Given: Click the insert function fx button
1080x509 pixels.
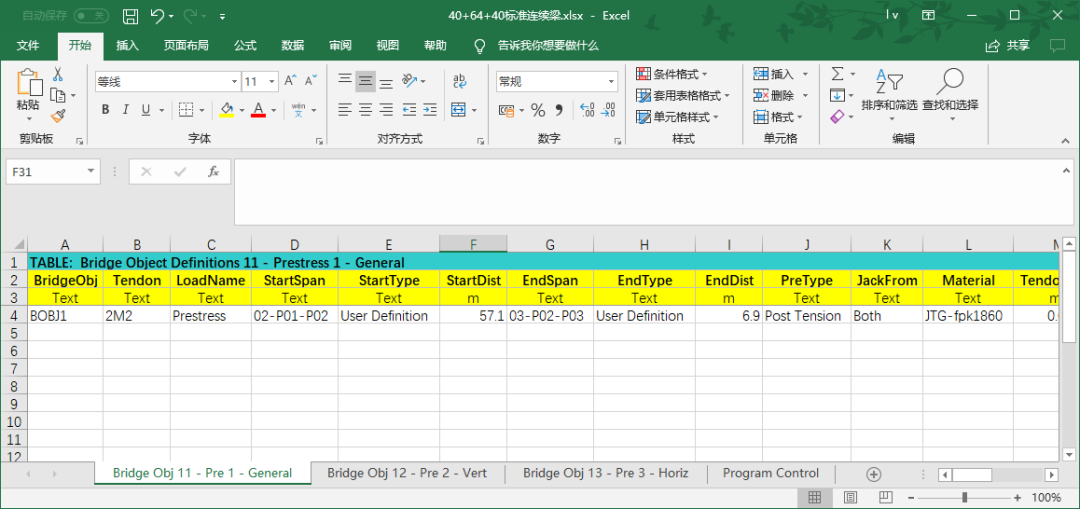Looking at the screenshot, I should point(214,172).
